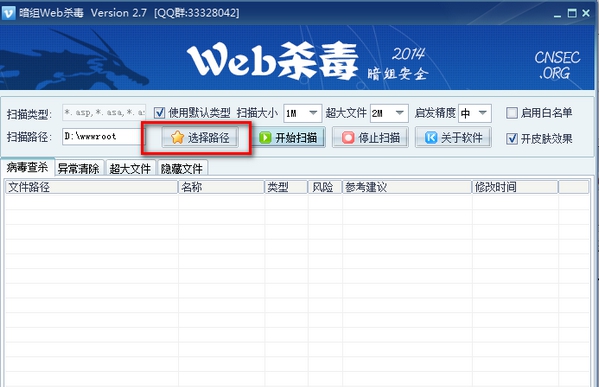The image size is (599, 387).
Task: Click the app logo icon in title bar
Action: click(8, 13)
